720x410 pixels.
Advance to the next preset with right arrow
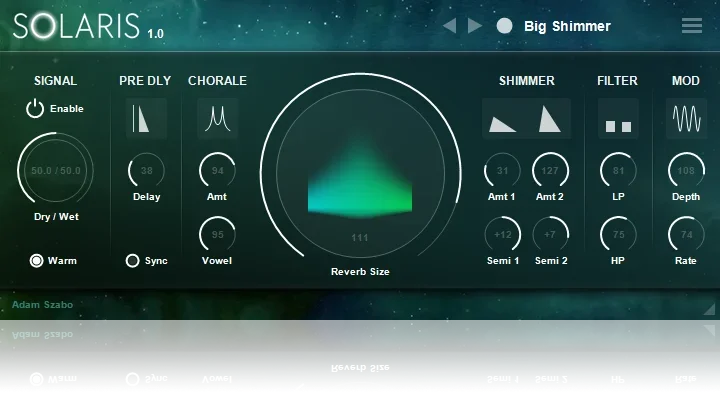(474, 26)
